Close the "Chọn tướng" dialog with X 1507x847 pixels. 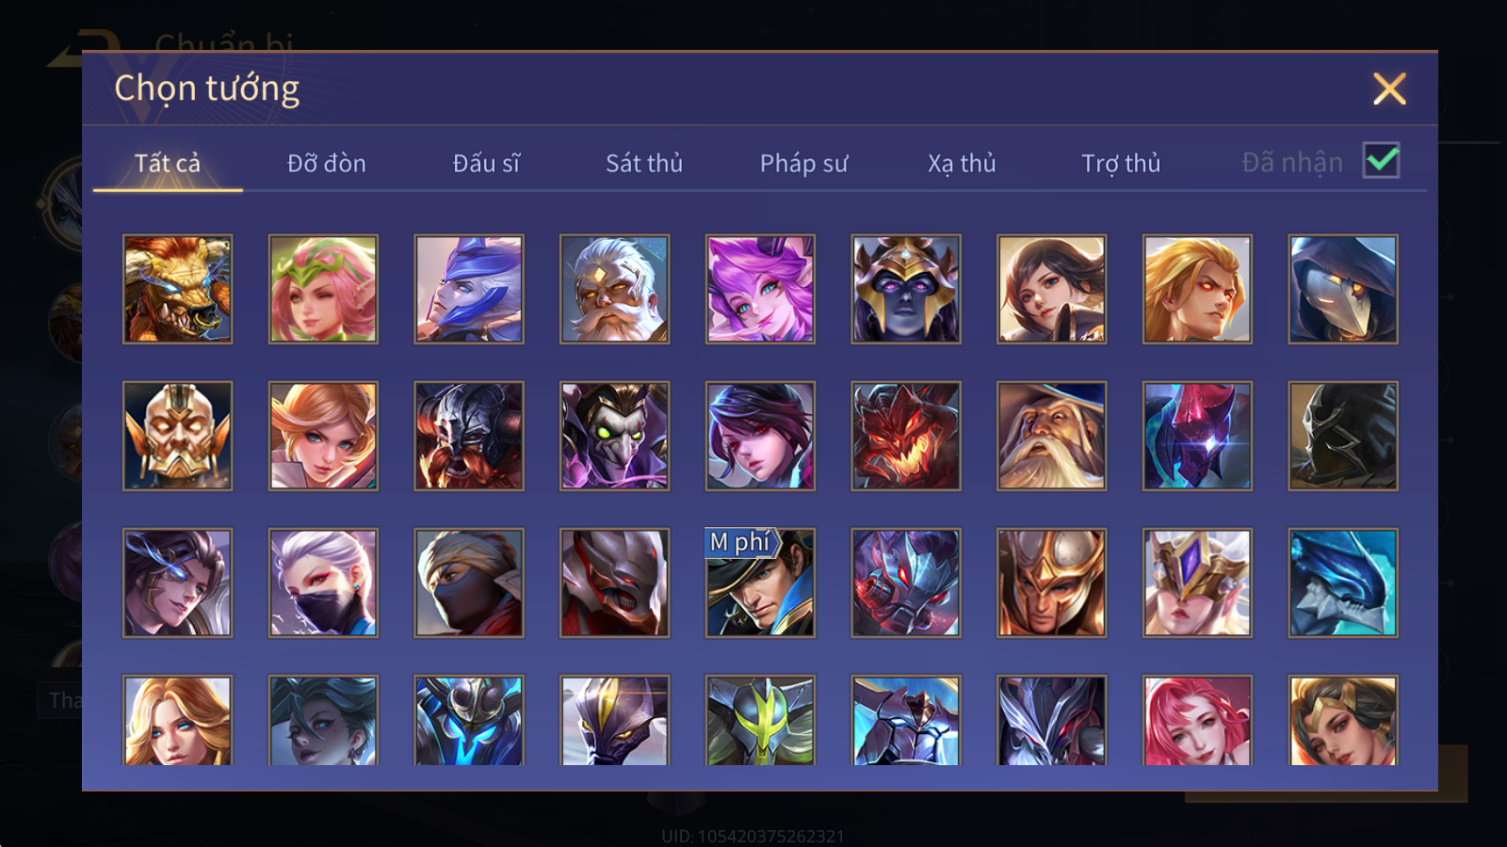point(1389,89)
